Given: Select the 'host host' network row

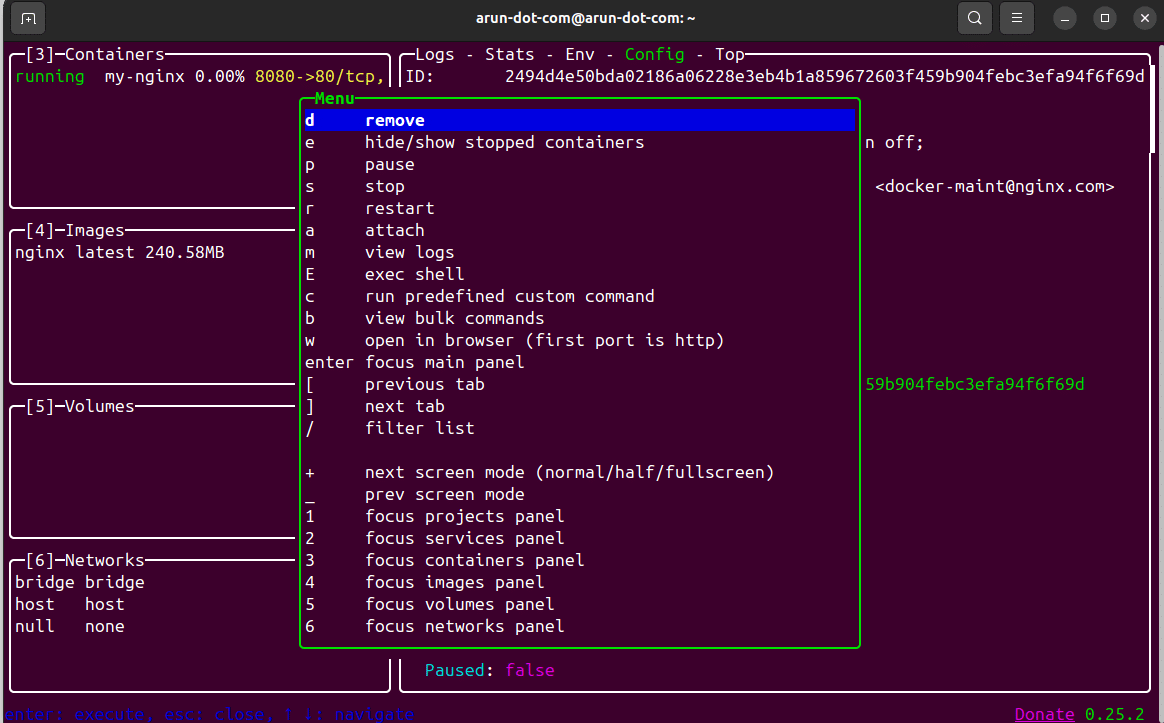Looking at the screenshot, I should click(x=70, y=604).
